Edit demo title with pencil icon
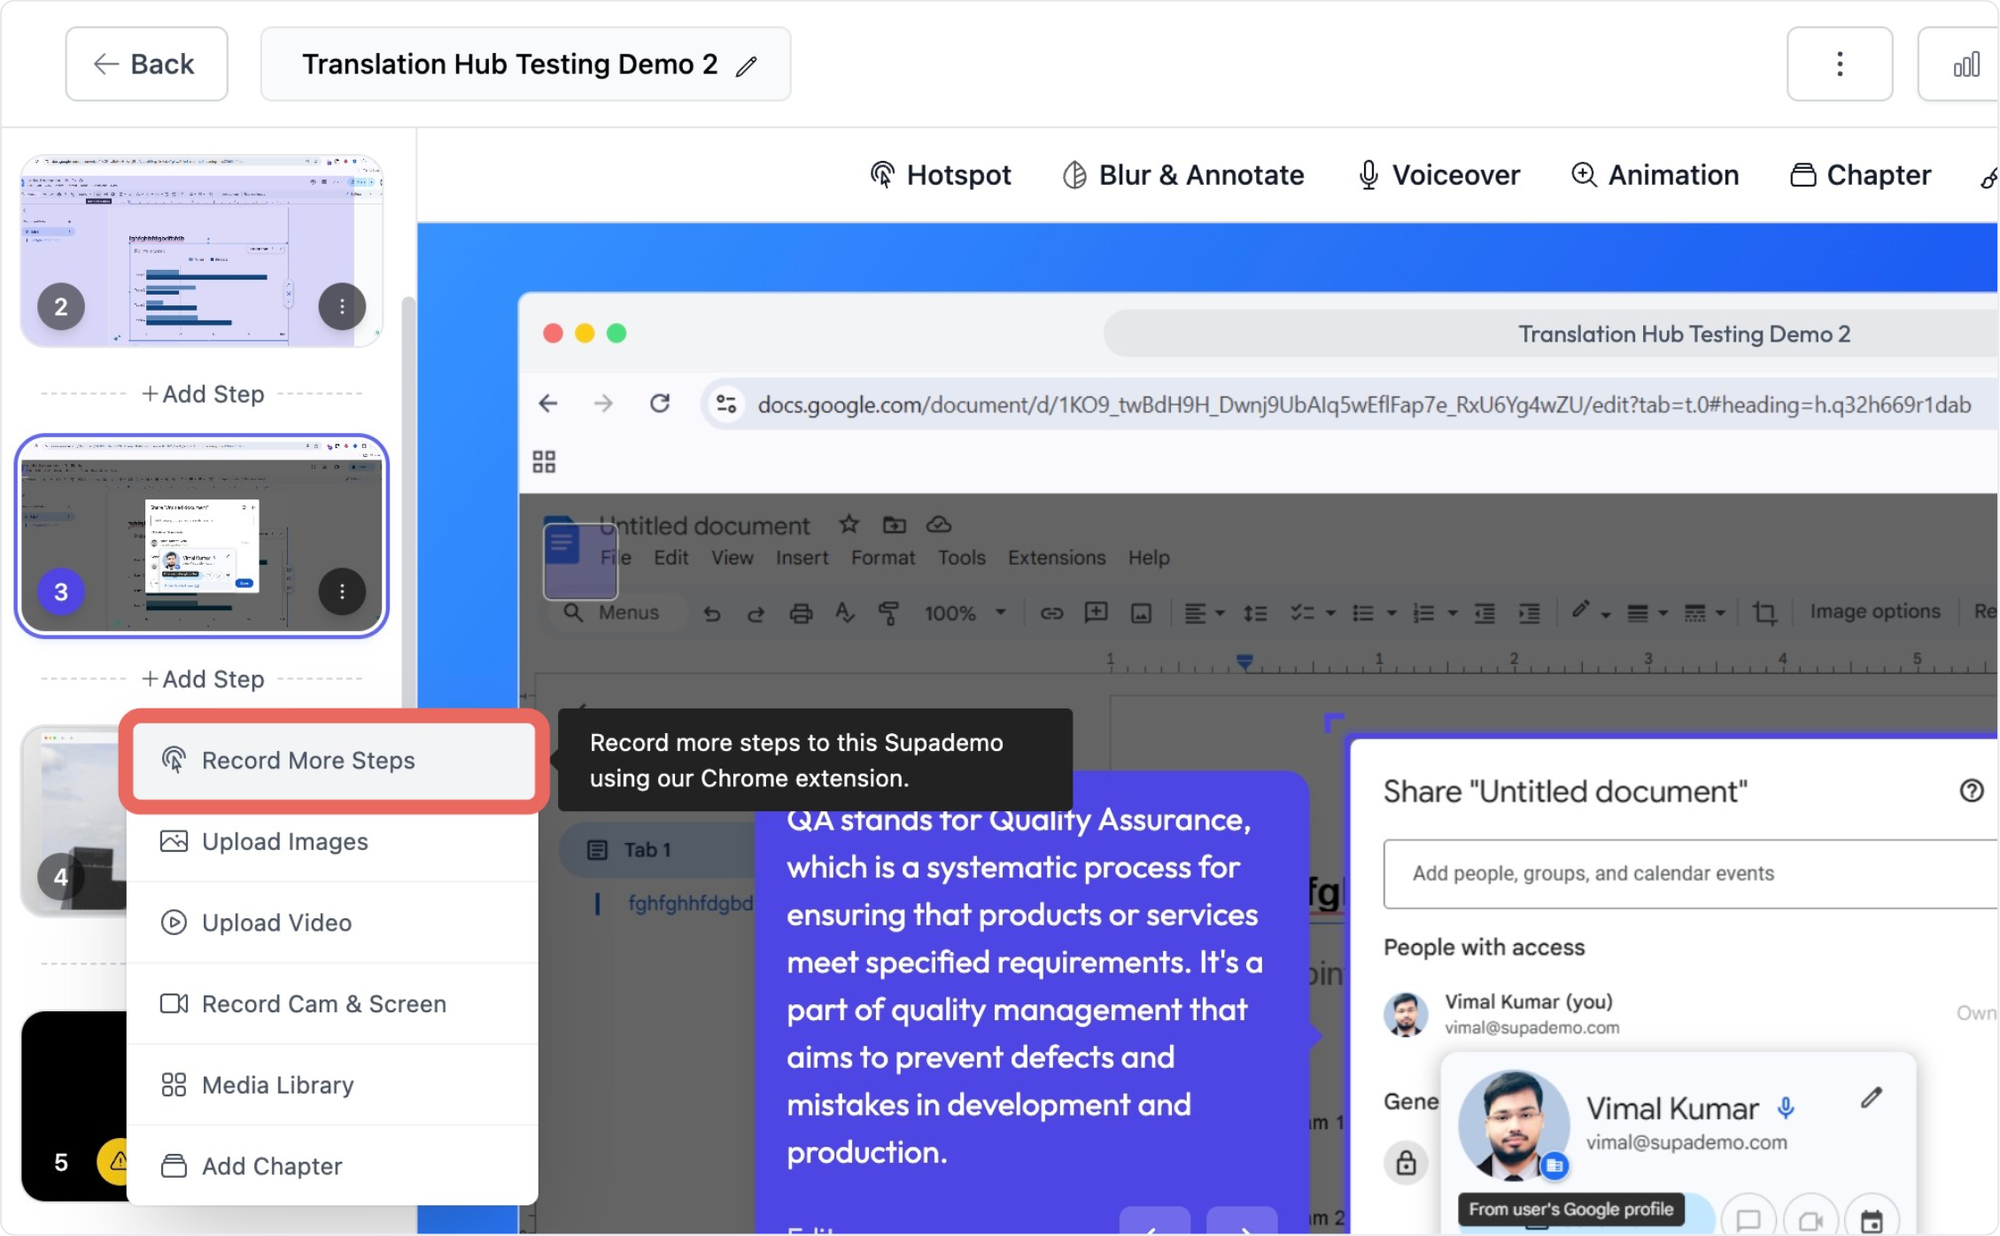The height and width of the screenshot is (1236, 2000). (746, 66)
